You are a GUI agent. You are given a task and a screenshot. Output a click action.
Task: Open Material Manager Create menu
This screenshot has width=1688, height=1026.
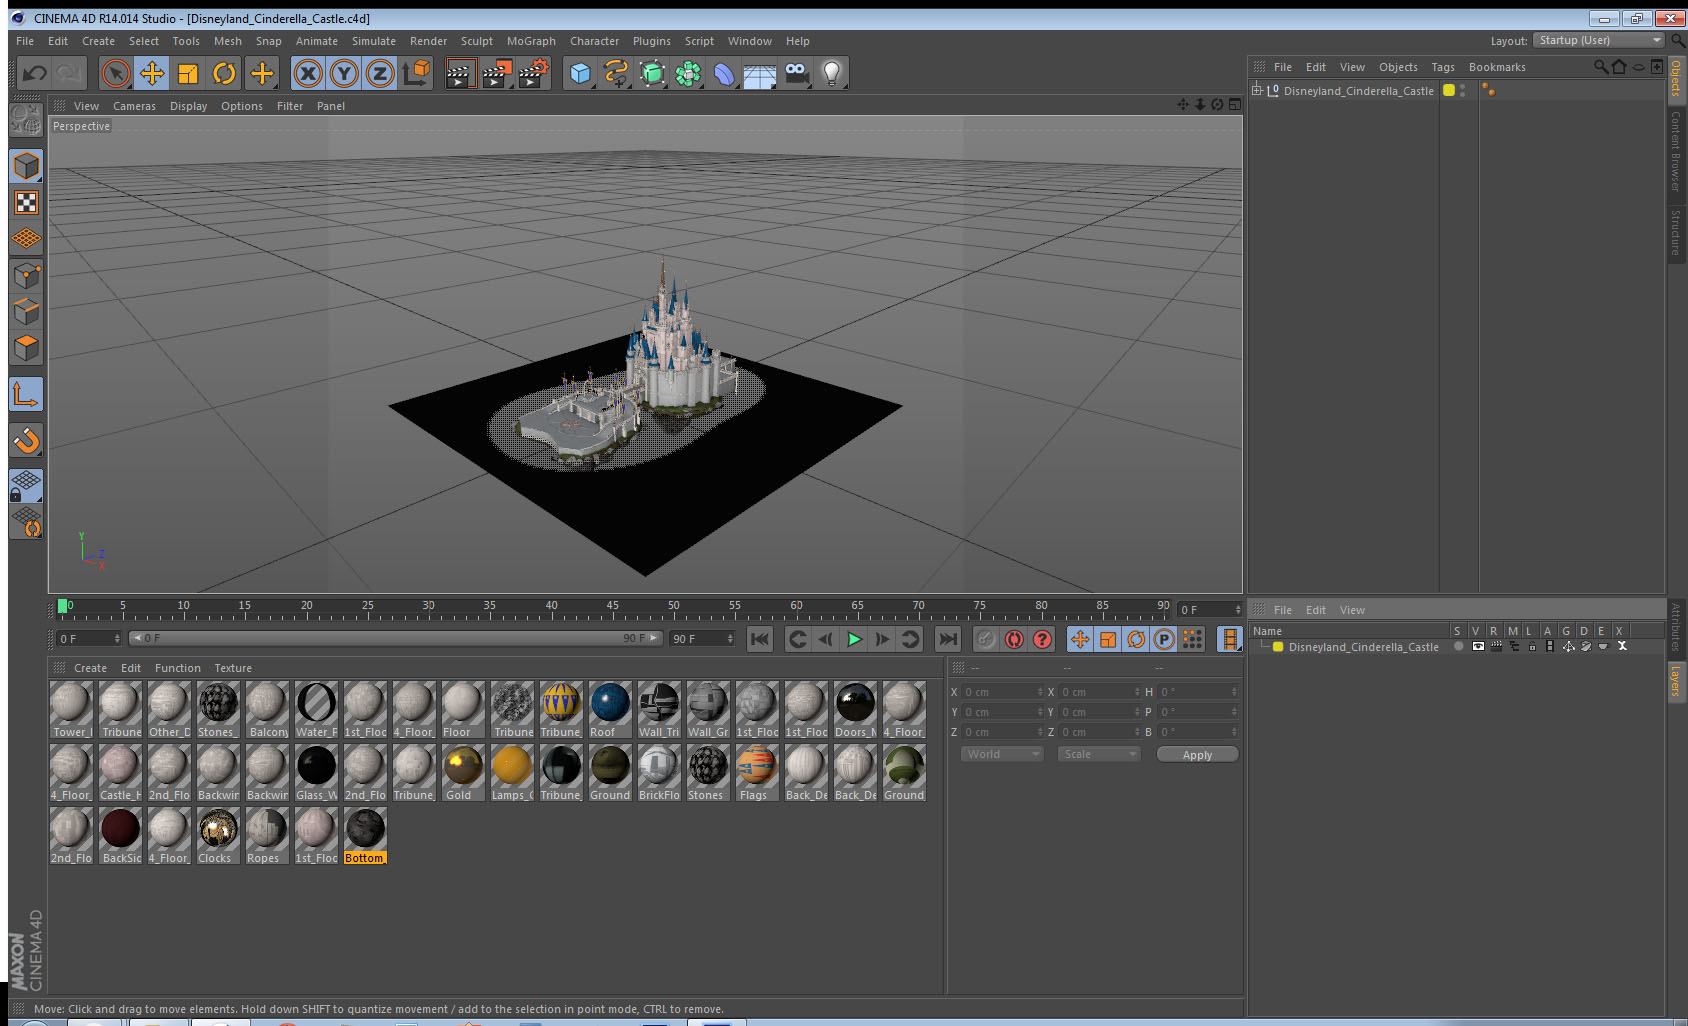click(x=90, y=668)
